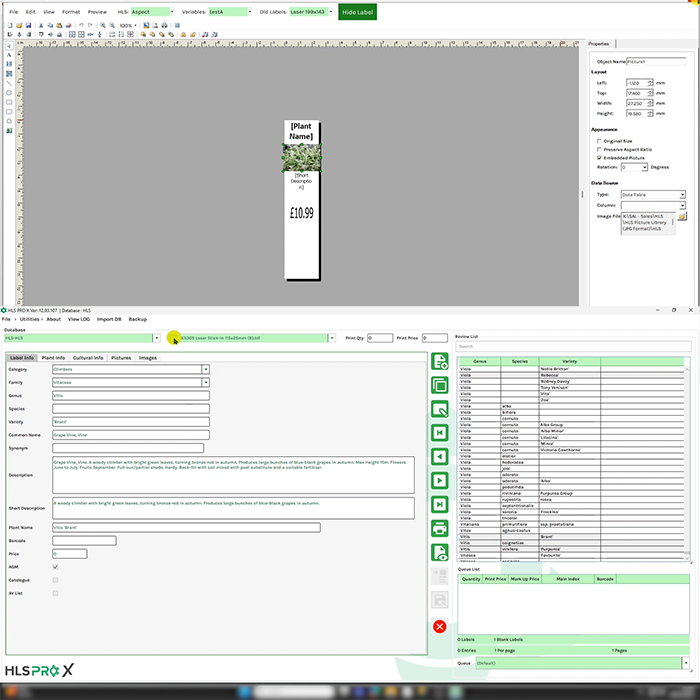Browse for image file with folder icon
This screenshot has height=700, width=700.
click(x=682, y=217)
